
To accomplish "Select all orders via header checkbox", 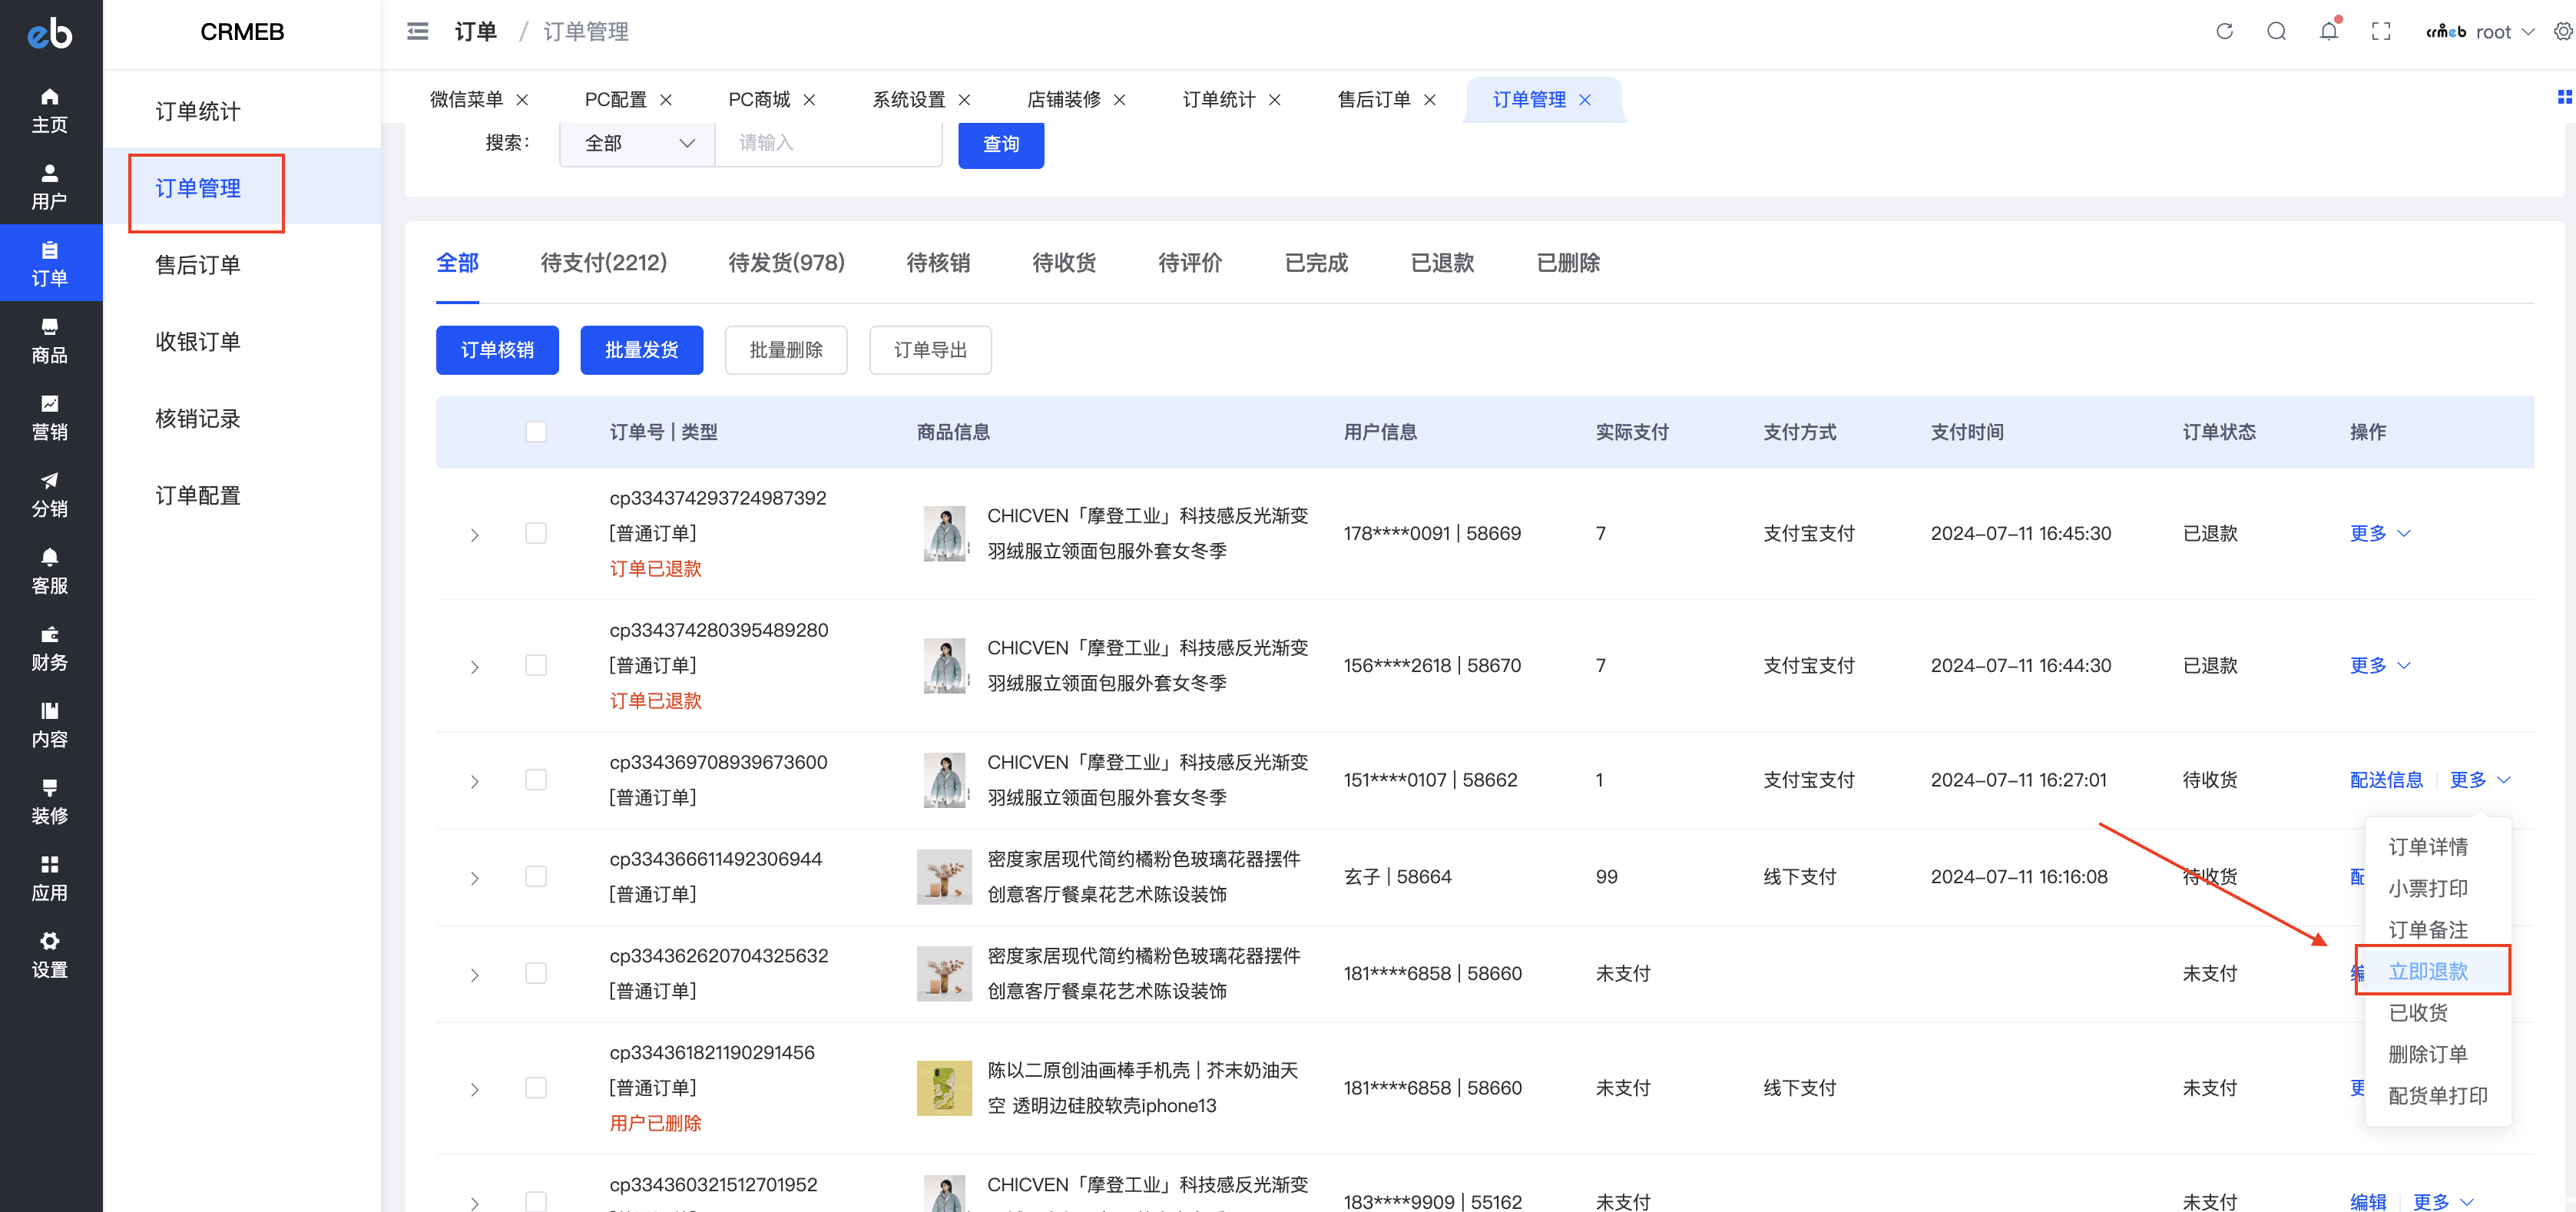I will pyautogui.click(x=536, y=432).
